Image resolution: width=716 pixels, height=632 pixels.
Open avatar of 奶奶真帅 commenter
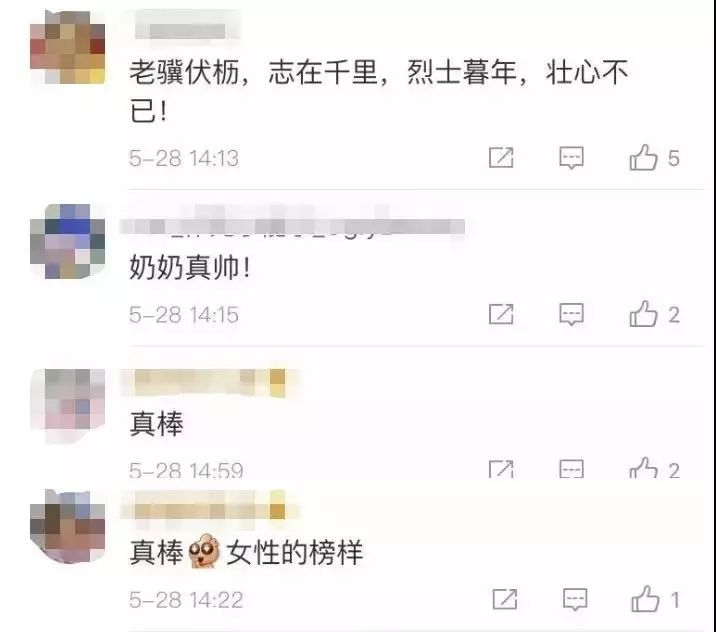pyautogui.click(x=68, y=241)
